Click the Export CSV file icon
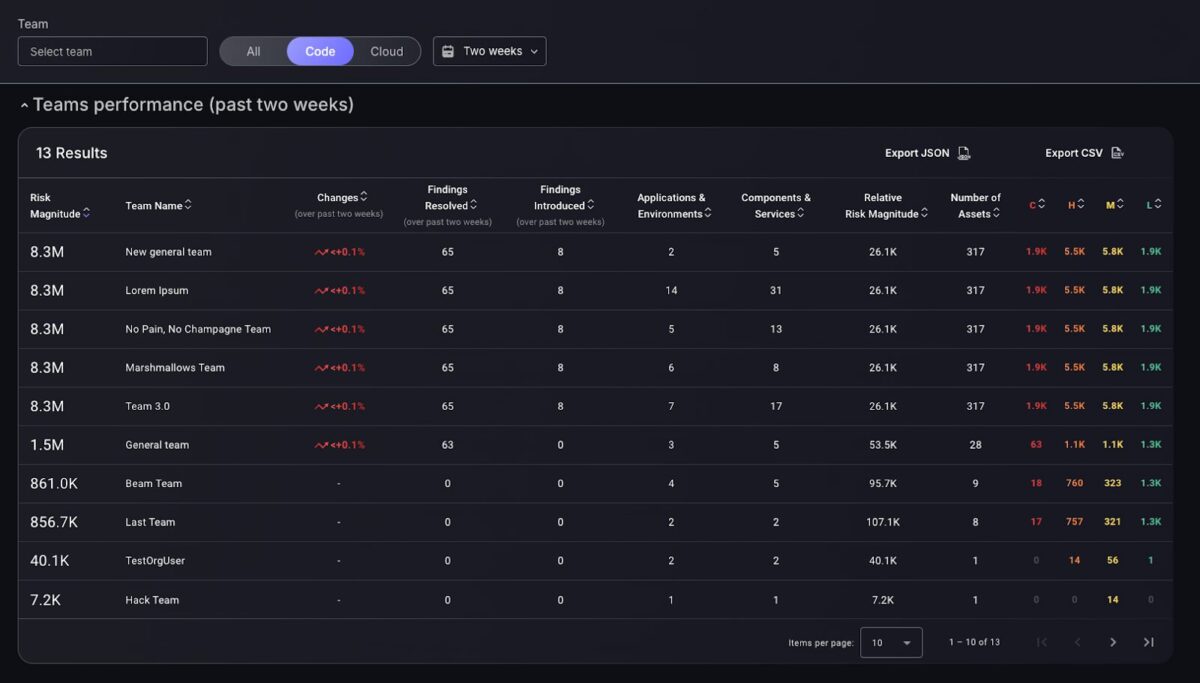Viewport: 1200px width, 683px height. [x=1118, y=153]
